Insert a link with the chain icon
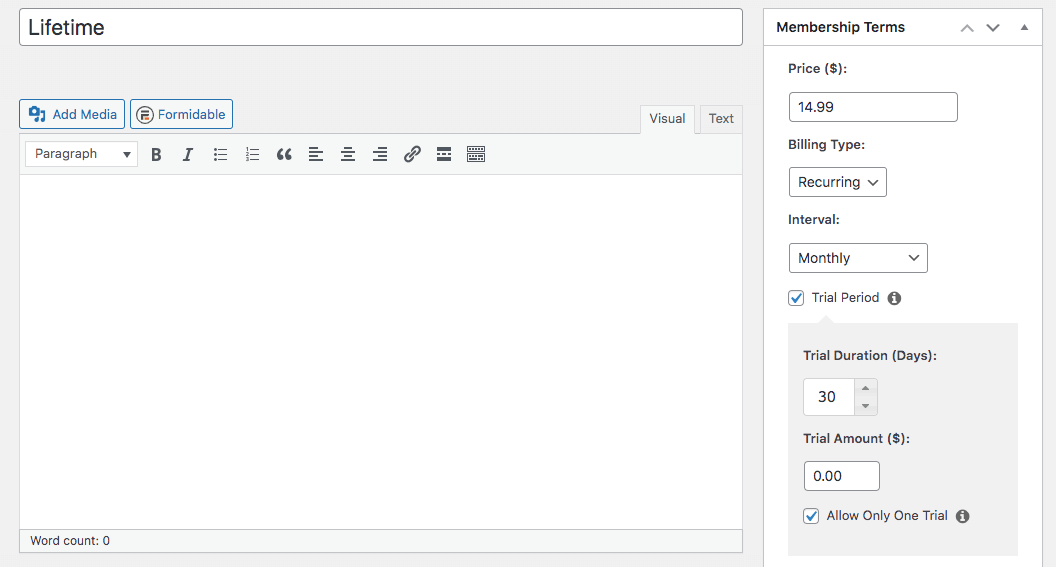The image size is (1056, 567). [412, 154]
